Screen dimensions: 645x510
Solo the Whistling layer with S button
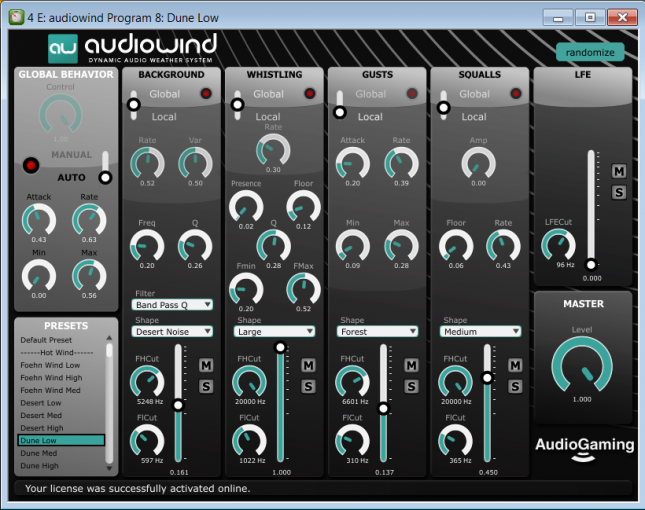click(x=308, y=386)
